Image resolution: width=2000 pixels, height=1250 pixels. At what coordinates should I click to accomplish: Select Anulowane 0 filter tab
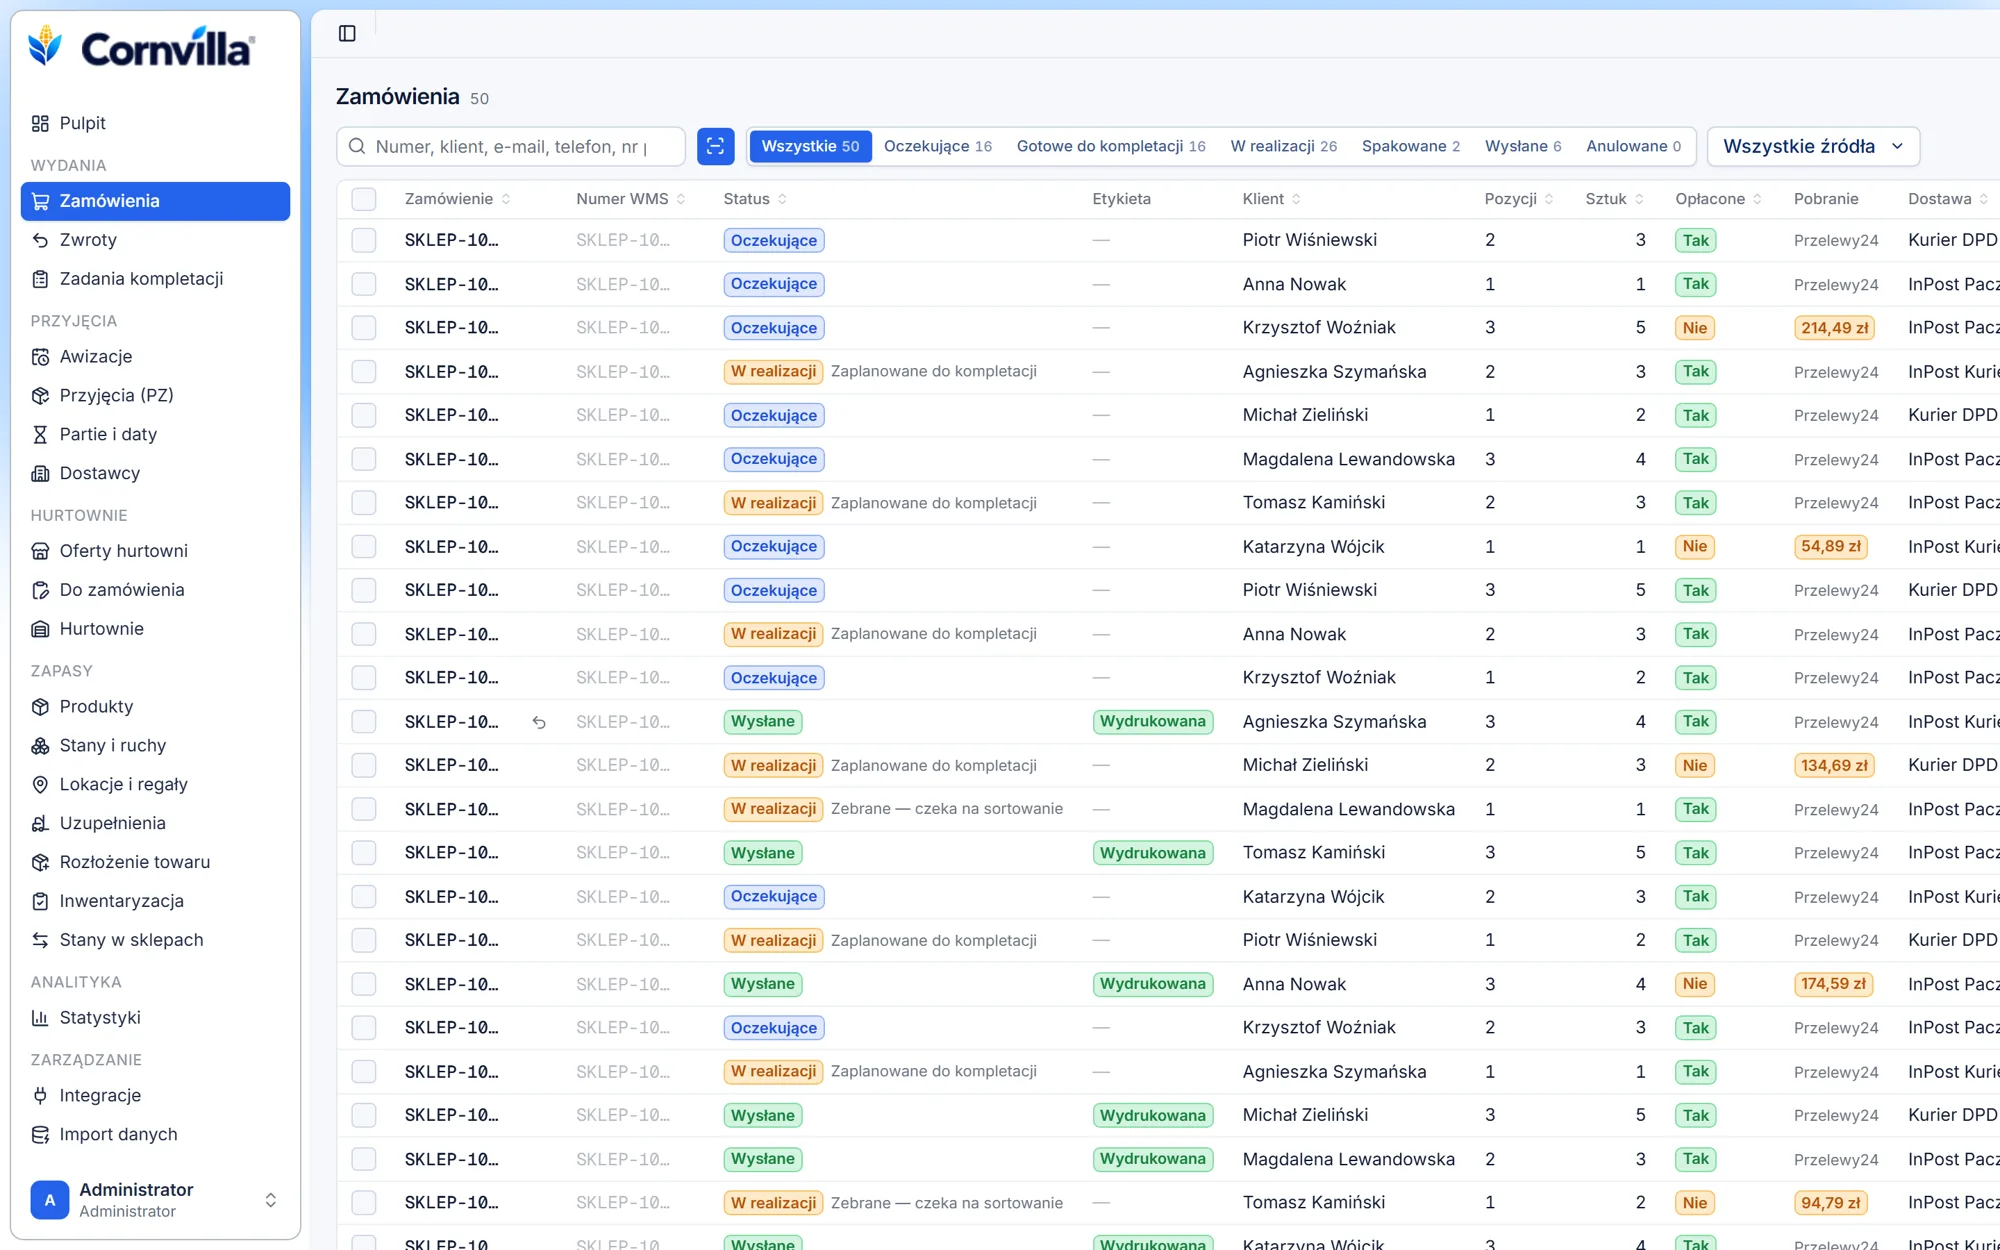point(1634,146)
